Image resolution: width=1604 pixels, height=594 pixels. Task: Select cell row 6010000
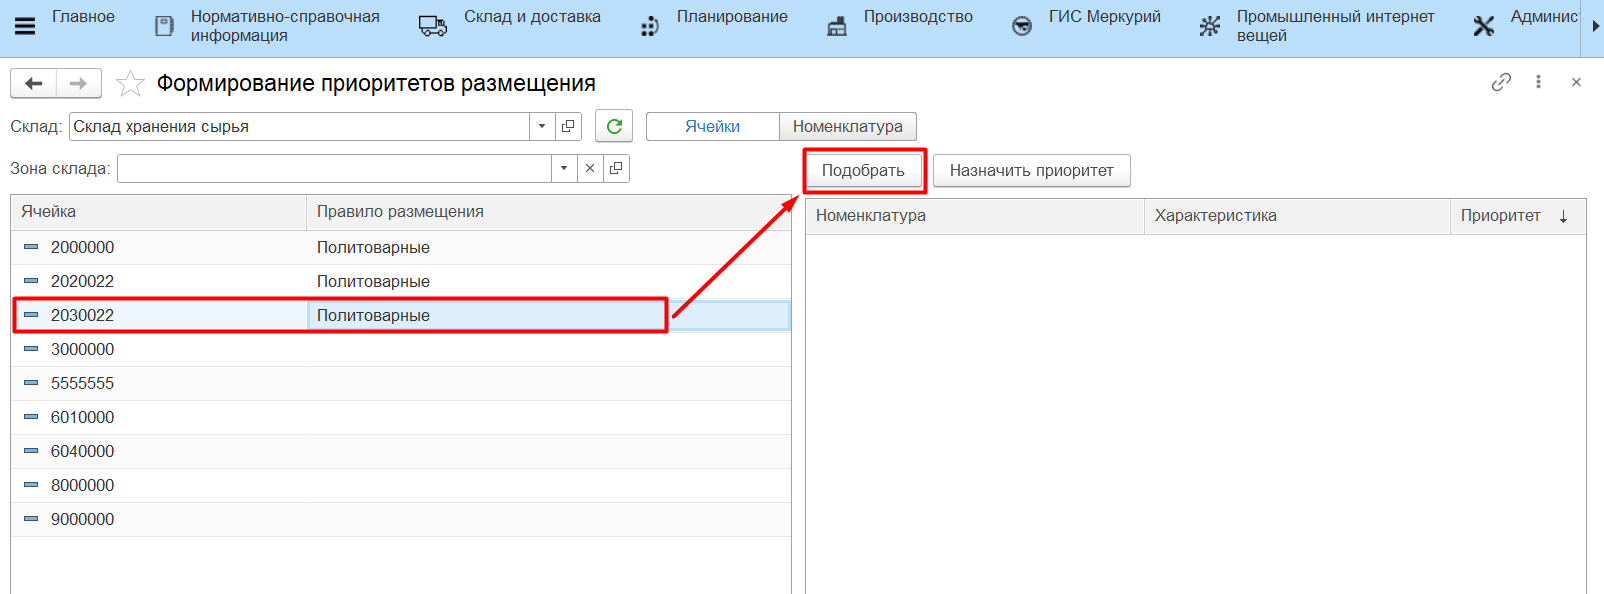(82, 417)
